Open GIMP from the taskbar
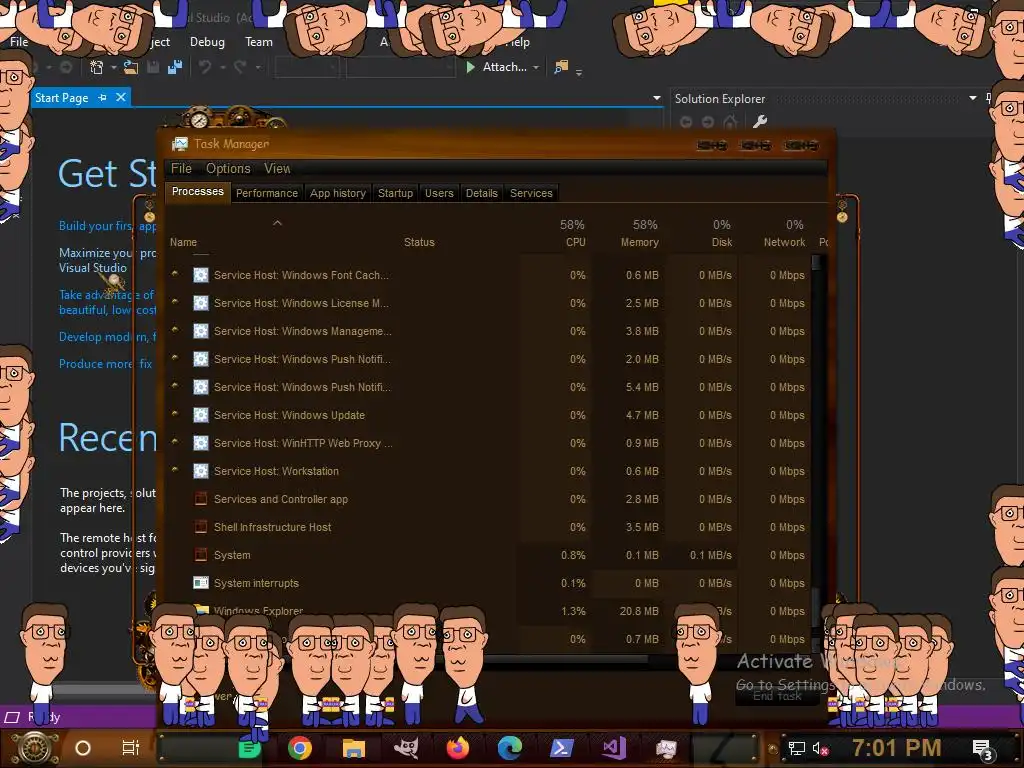Screen dimensions: 1024x768 (x=406, y=748)
